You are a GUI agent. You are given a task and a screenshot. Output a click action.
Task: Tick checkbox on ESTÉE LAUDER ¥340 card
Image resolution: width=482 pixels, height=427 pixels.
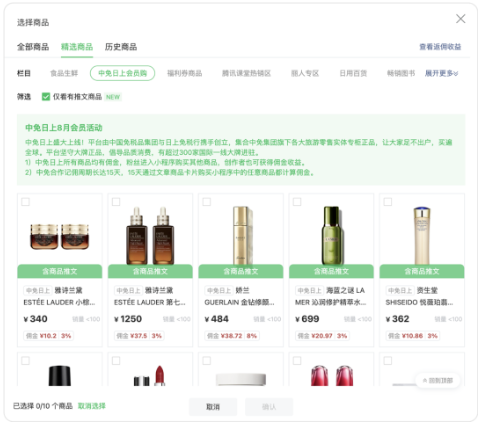[x=25, y=202]
